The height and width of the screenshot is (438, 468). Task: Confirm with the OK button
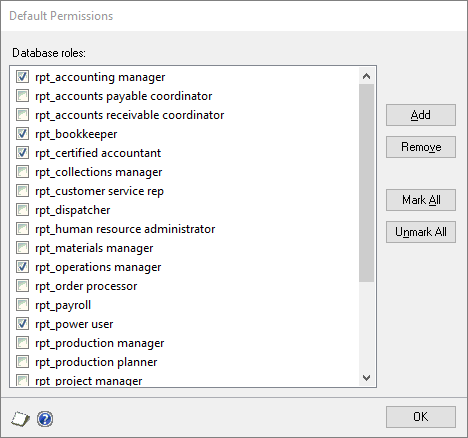tap(421, 417)
